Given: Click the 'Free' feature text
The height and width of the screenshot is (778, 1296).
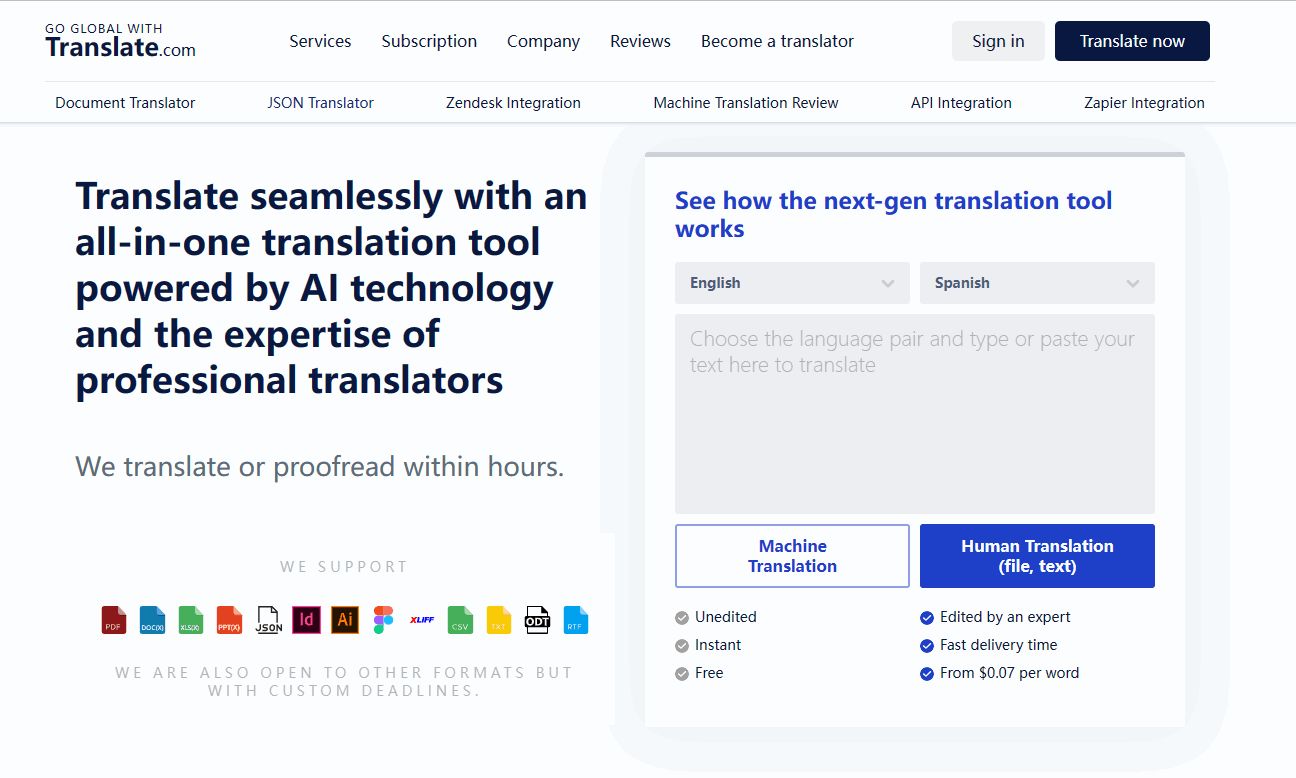Looking at the screenshot, I should 709,673.
